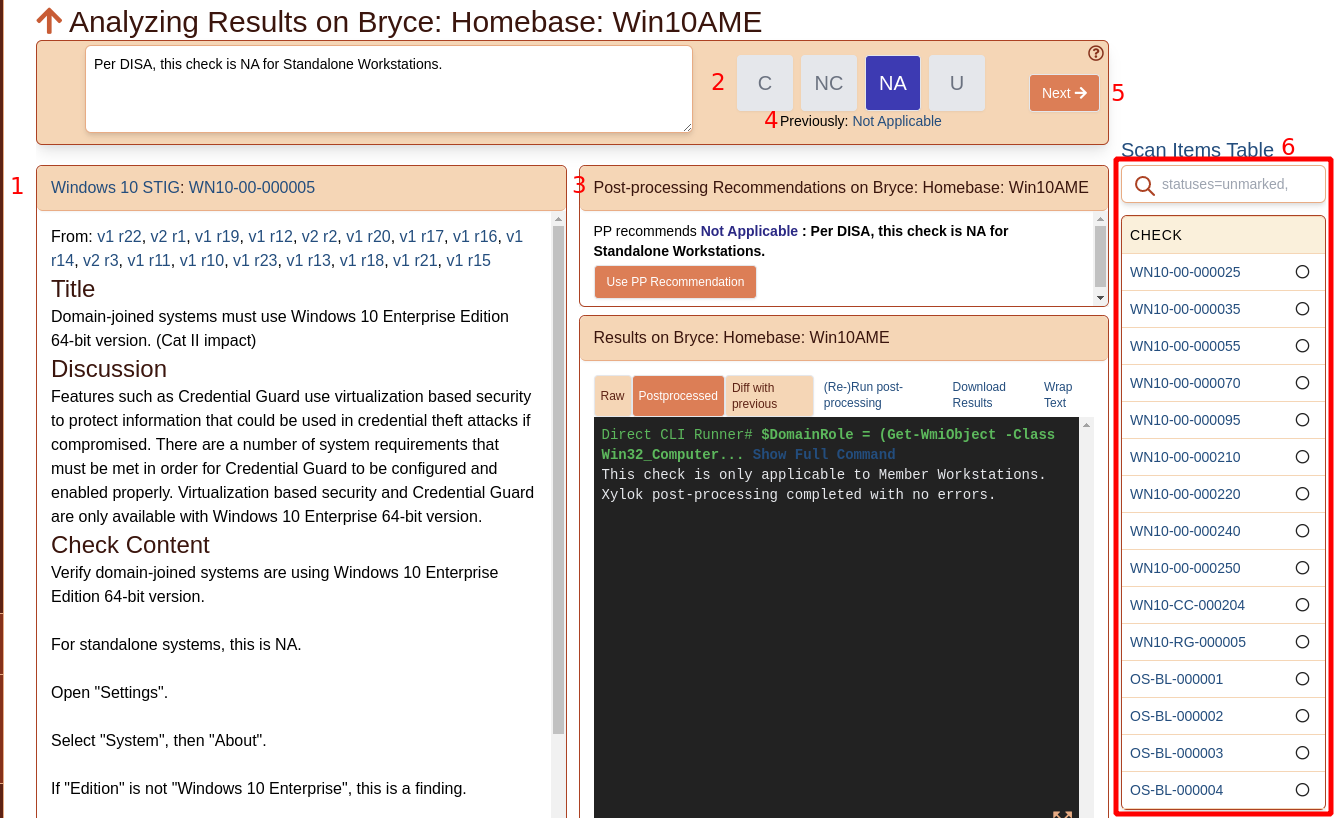Viewport: 1337px width, 818px height.
Task: Open the Previously: Not Applicable link
Action: pyautogui.click(x=897, y=121)
